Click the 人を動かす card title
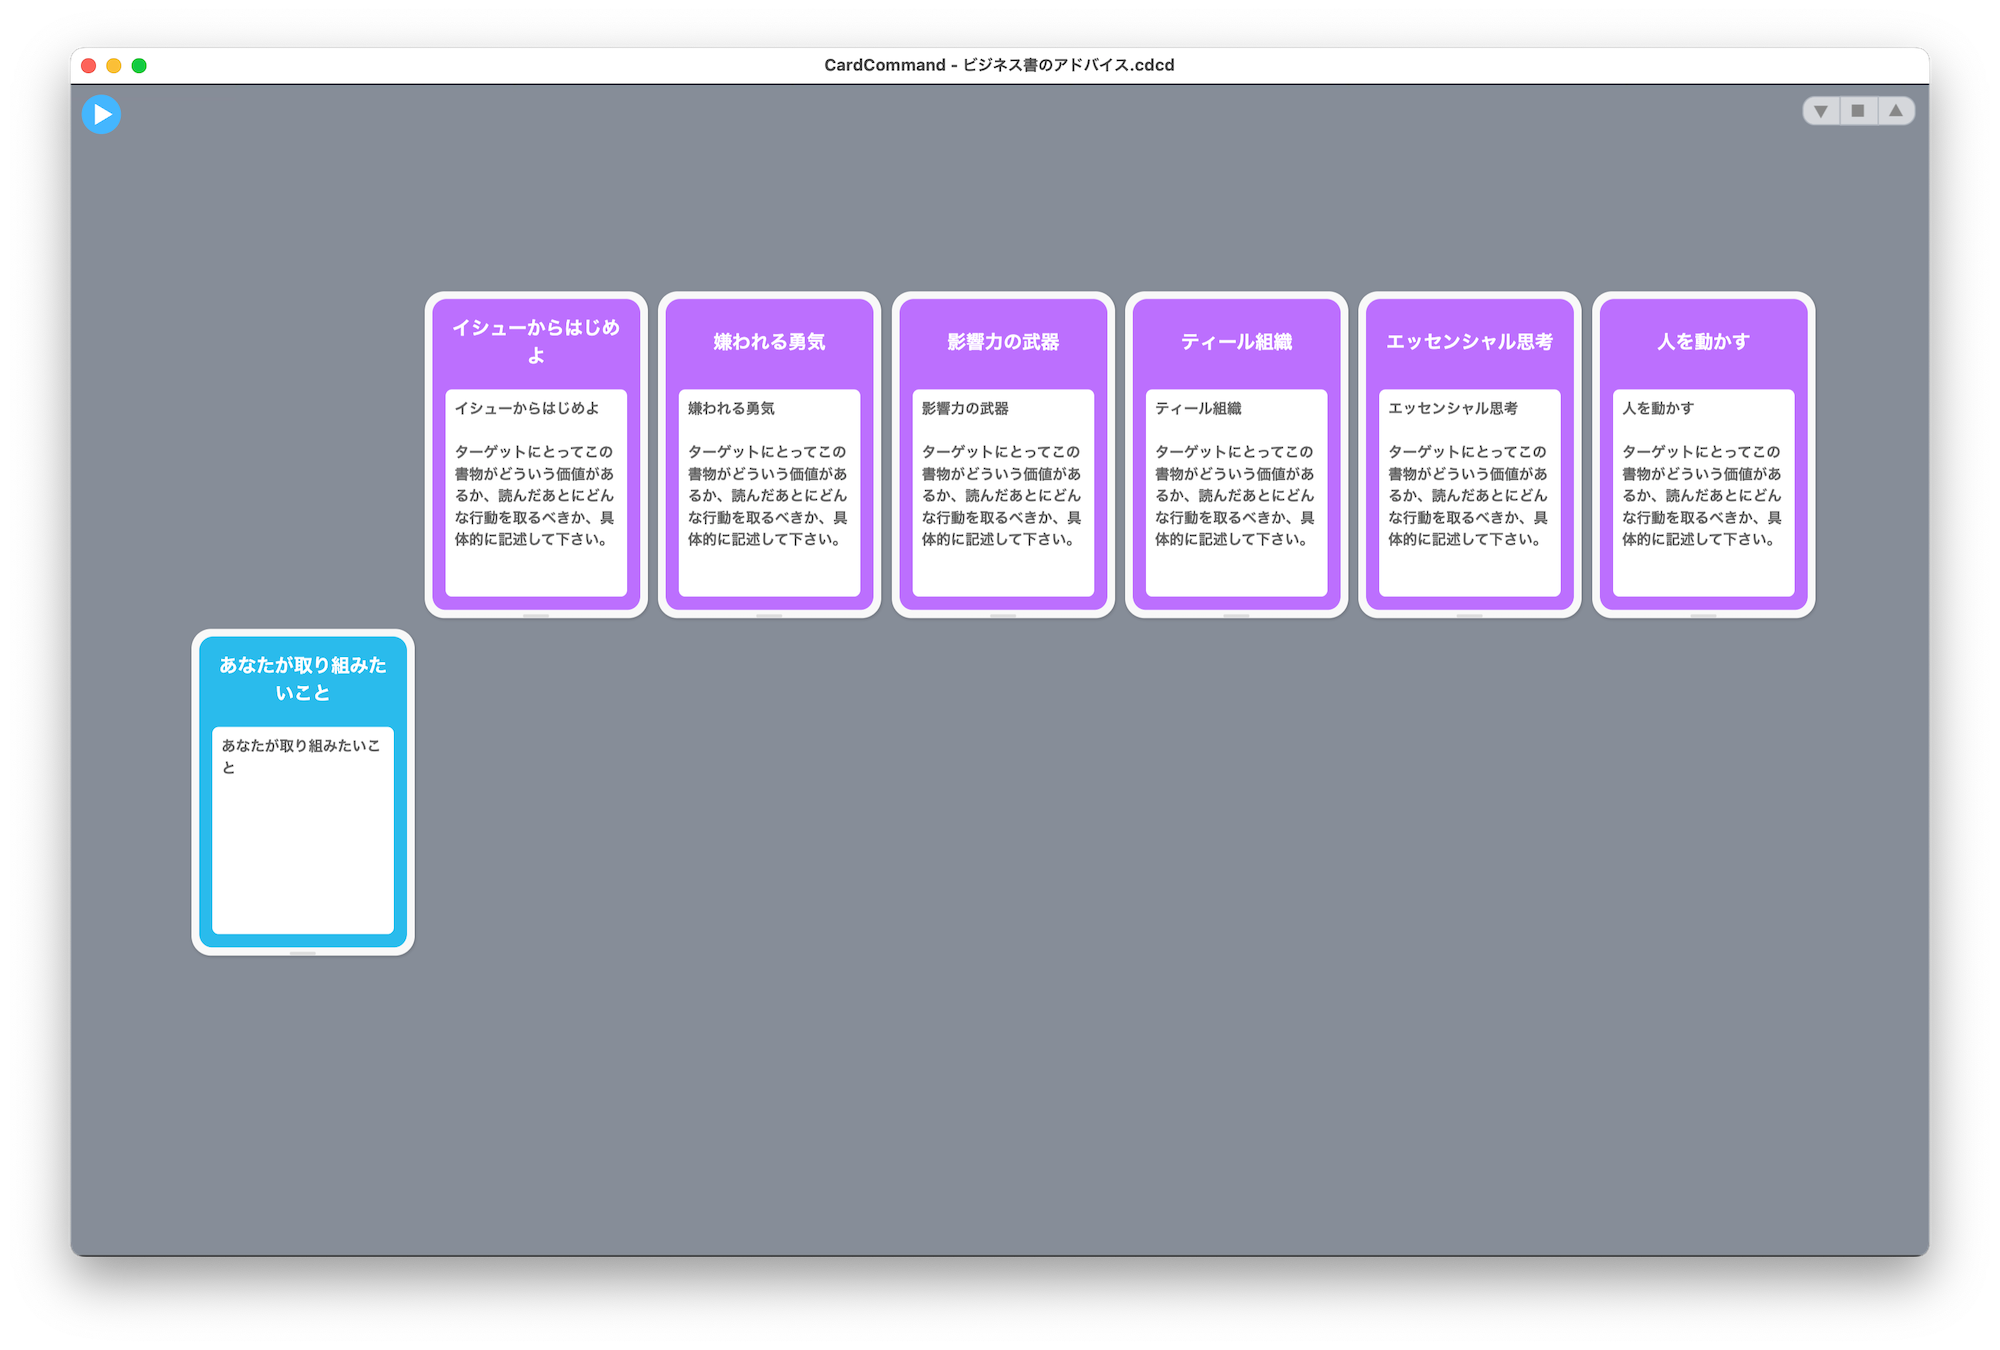Screen dimensions: 2000x1350 click(1703, 342)
